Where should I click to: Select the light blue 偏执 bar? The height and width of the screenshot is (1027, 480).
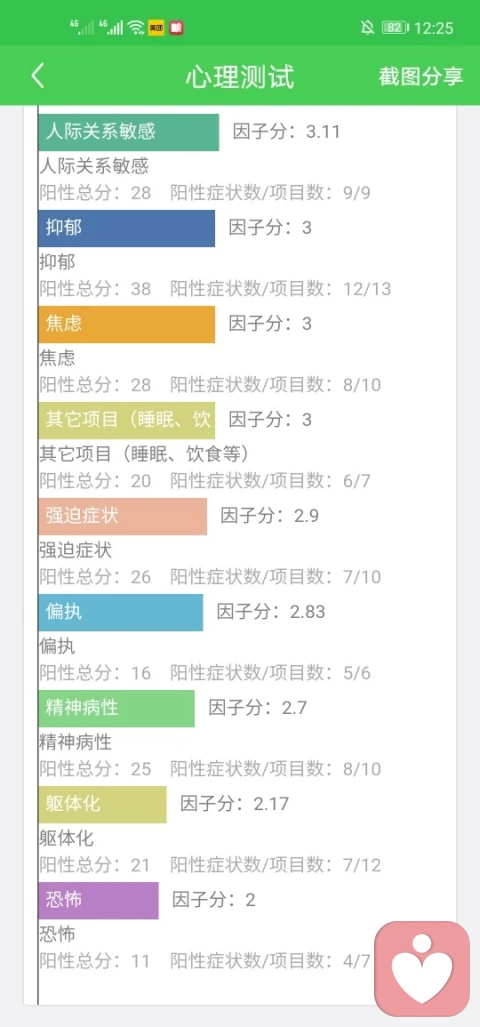120,612
